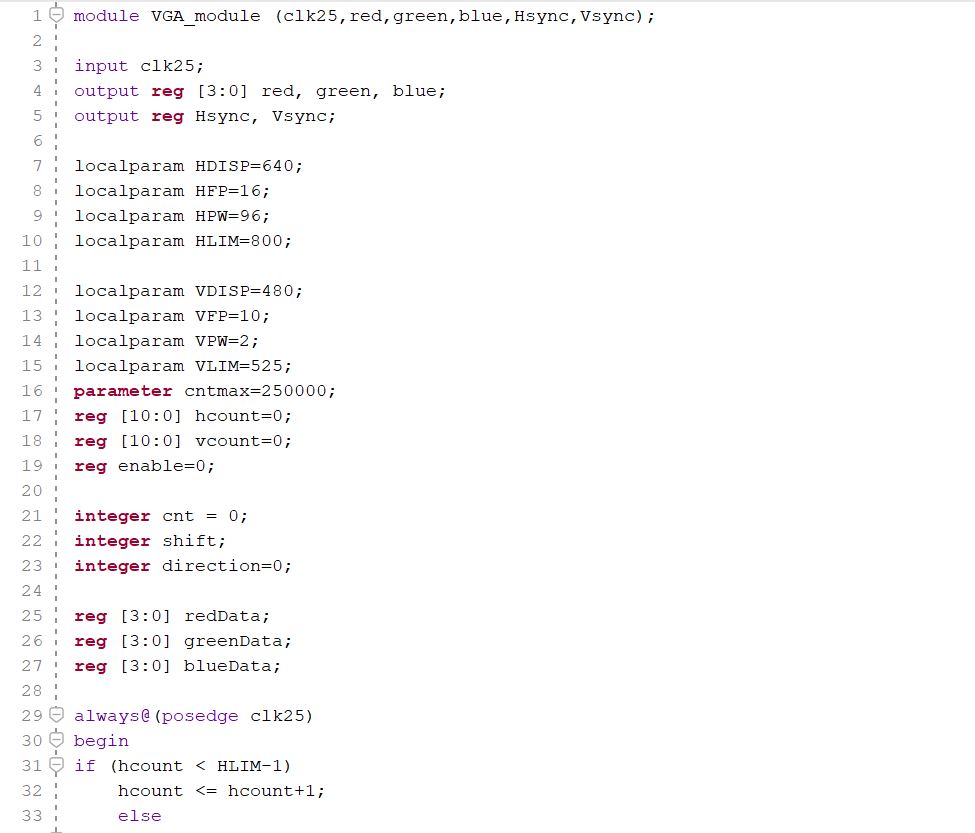The image size is (975, 833).
Task: Collapse the always@ block fold marker
Action: point(56,716)
